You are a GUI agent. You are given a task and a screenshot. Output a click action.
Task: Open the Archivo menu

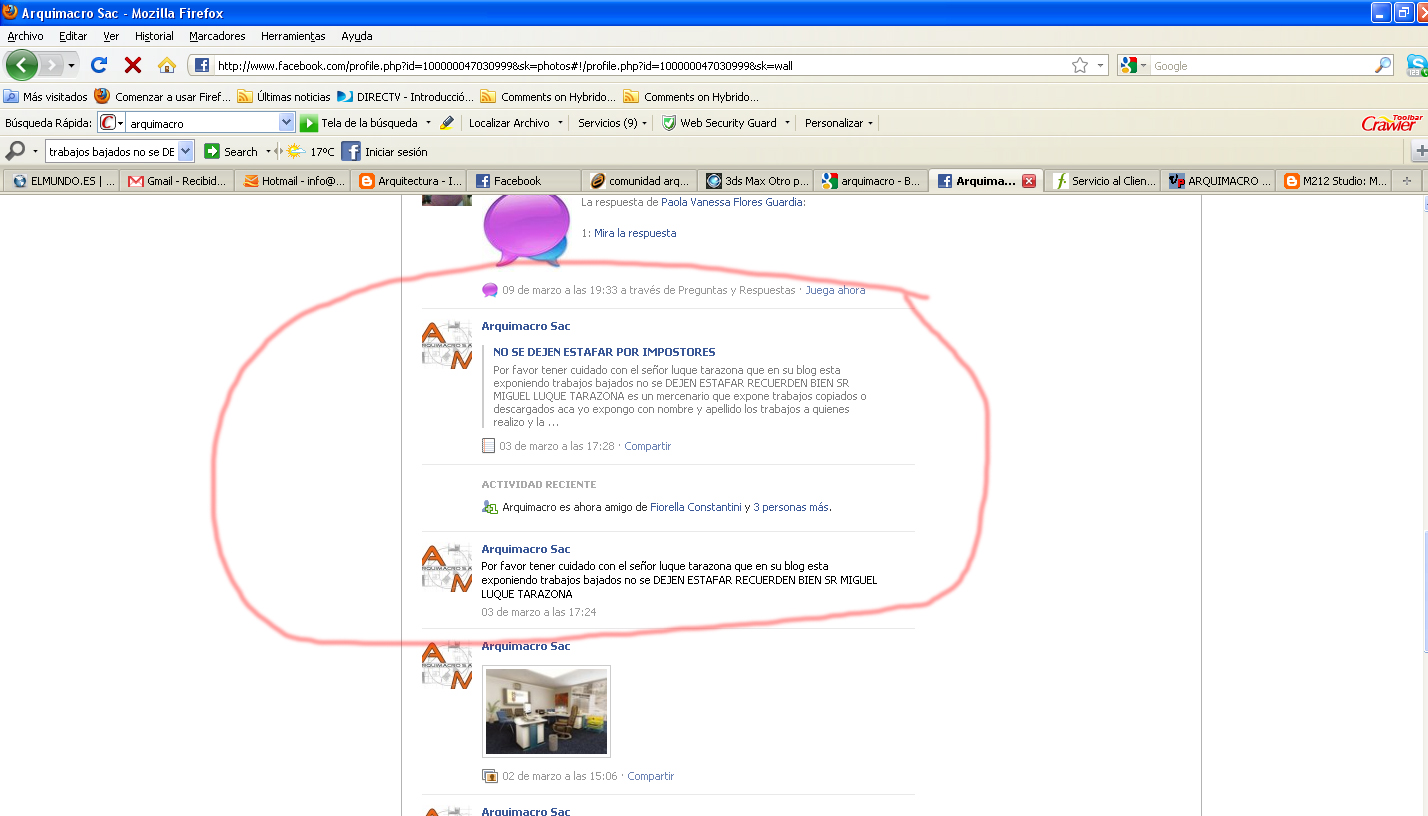(26, 36)
